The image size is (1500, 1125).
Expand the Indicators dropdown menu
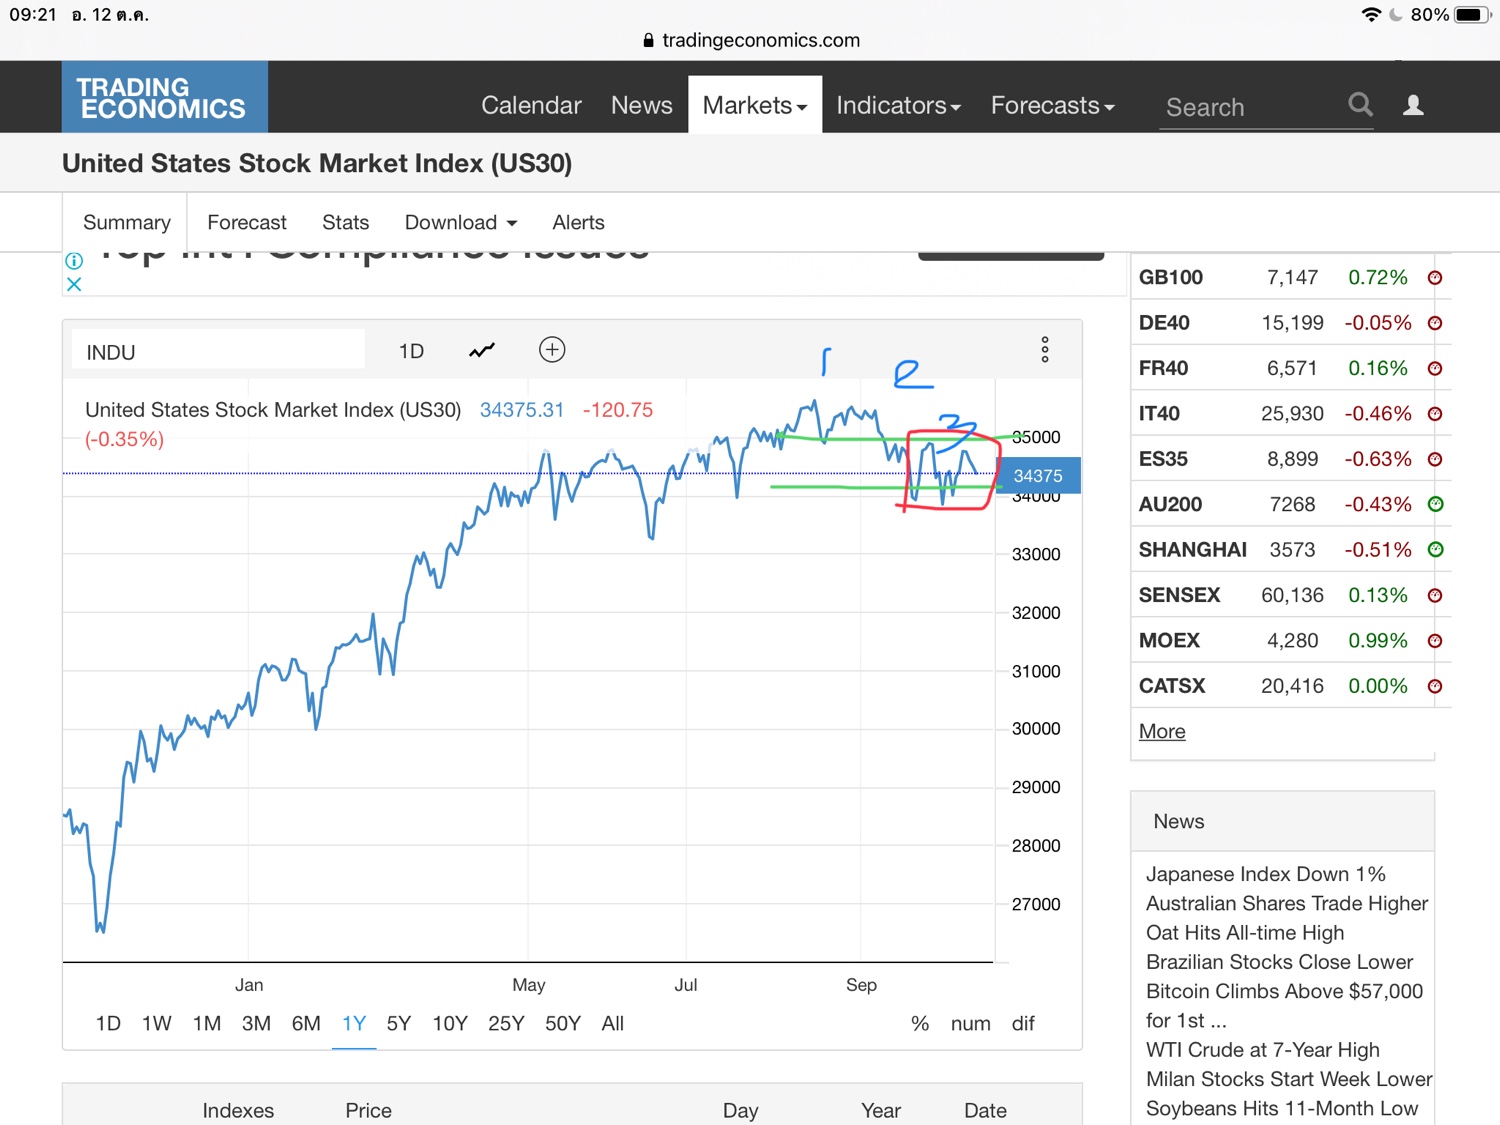tap(898, 105)
